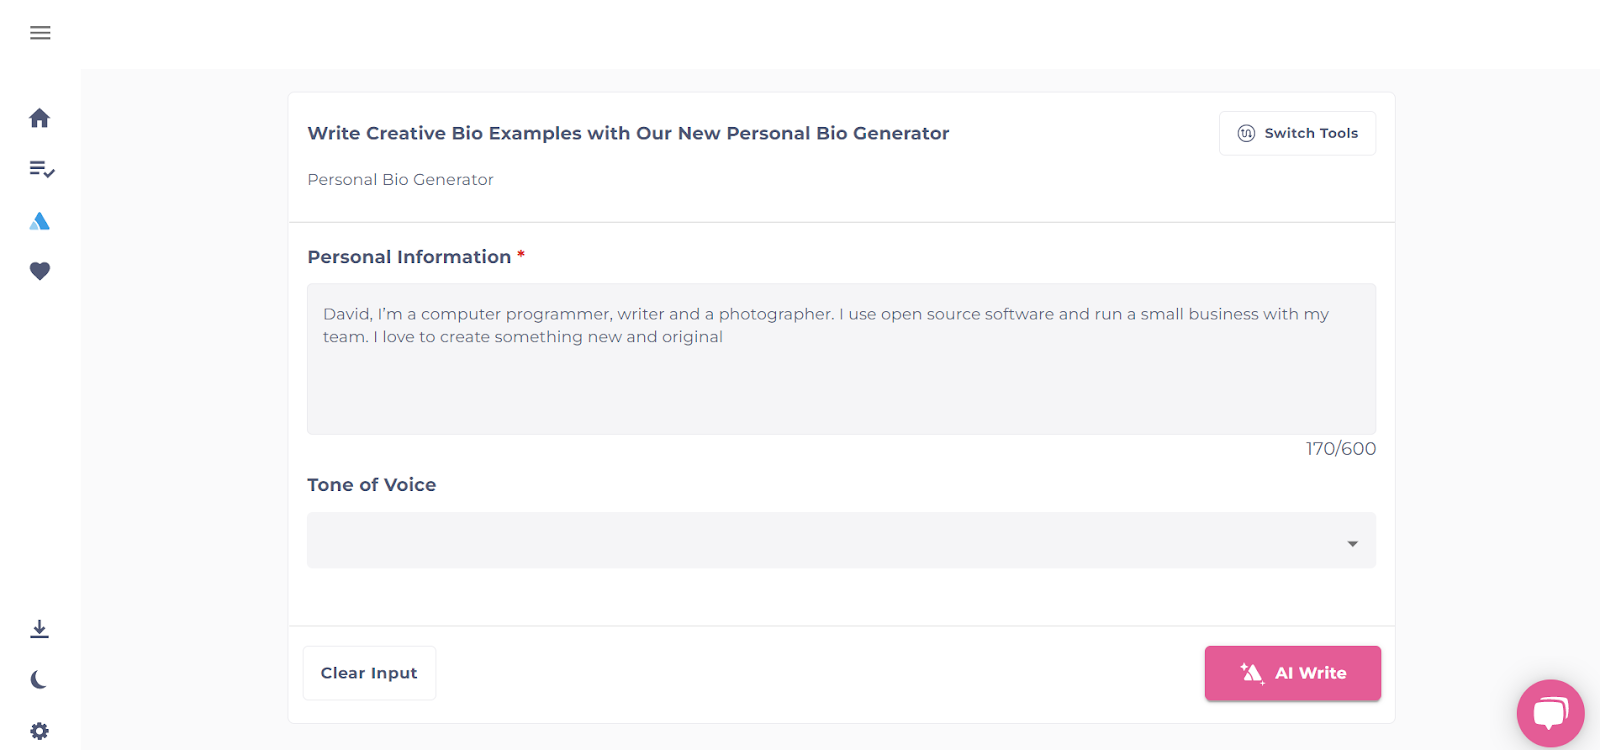This screenshot has height=750, width=1600.
Task: Open the hamburger navigation menu
Action: pyautogui.click(x=40, y=33)
